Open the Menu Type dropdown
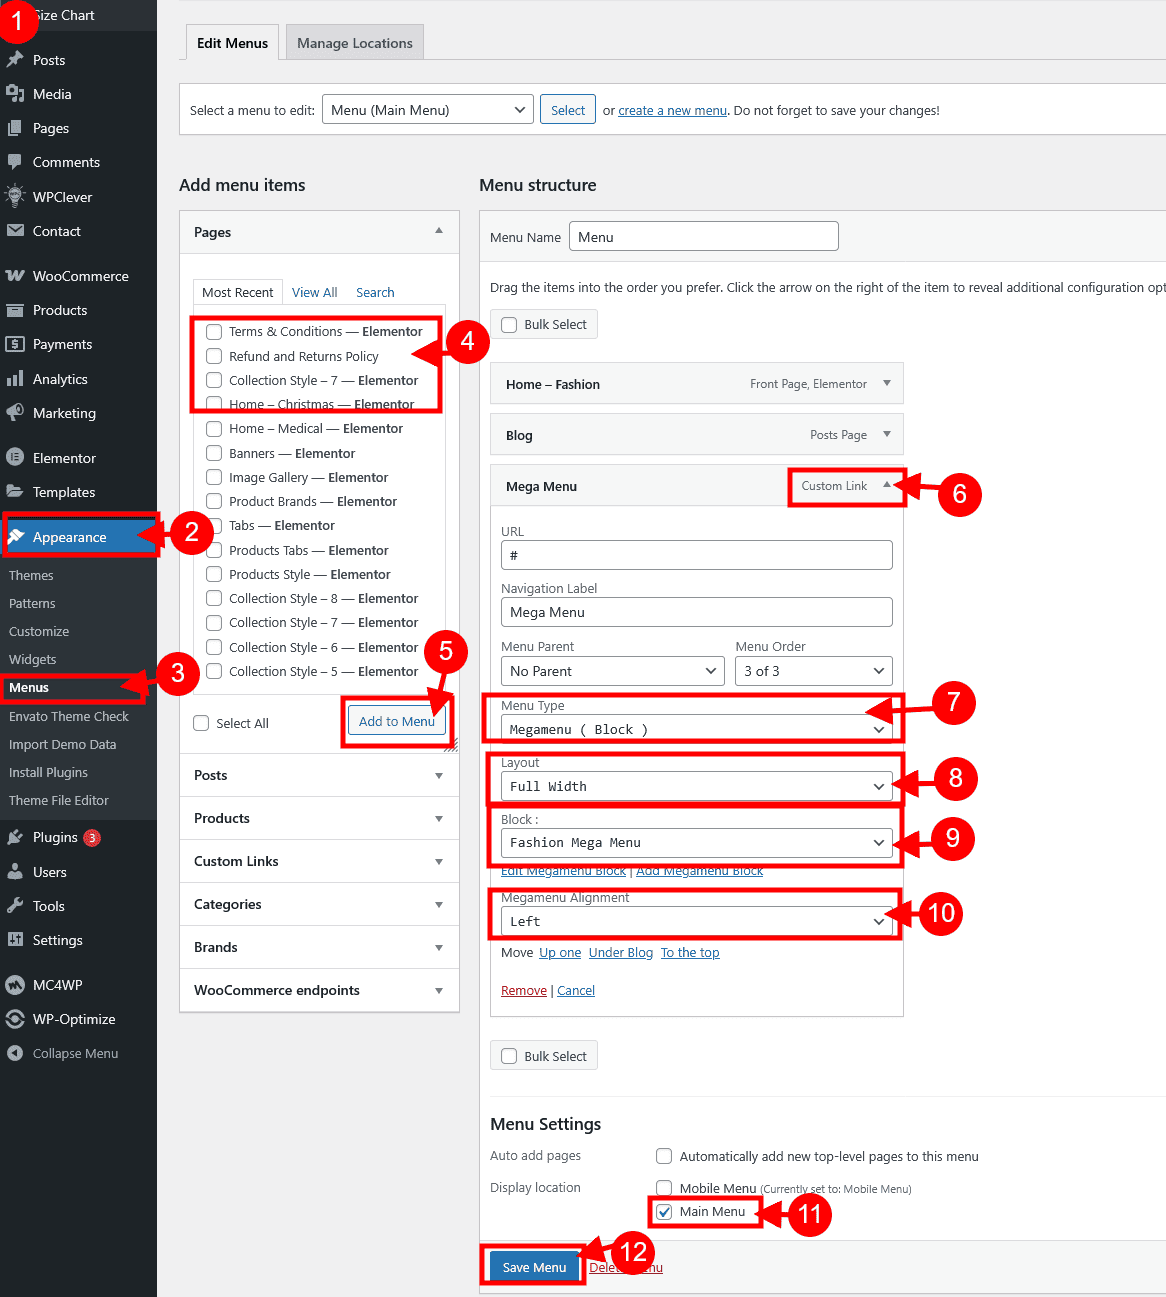The width and height of the screenshot is (1166, 1297). pos(696,729)
